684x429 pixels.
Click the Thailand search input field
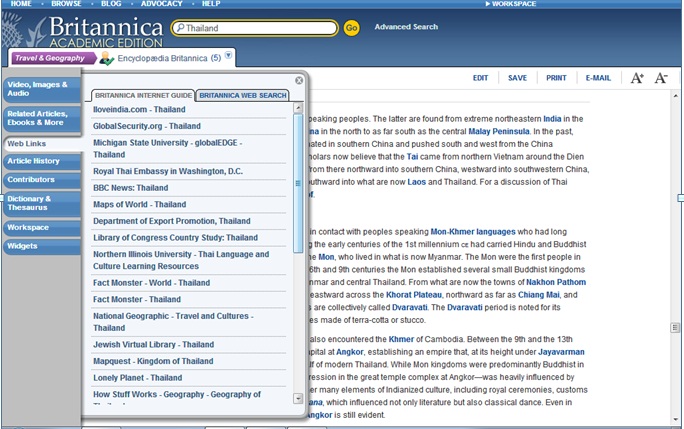pos(255,28)
